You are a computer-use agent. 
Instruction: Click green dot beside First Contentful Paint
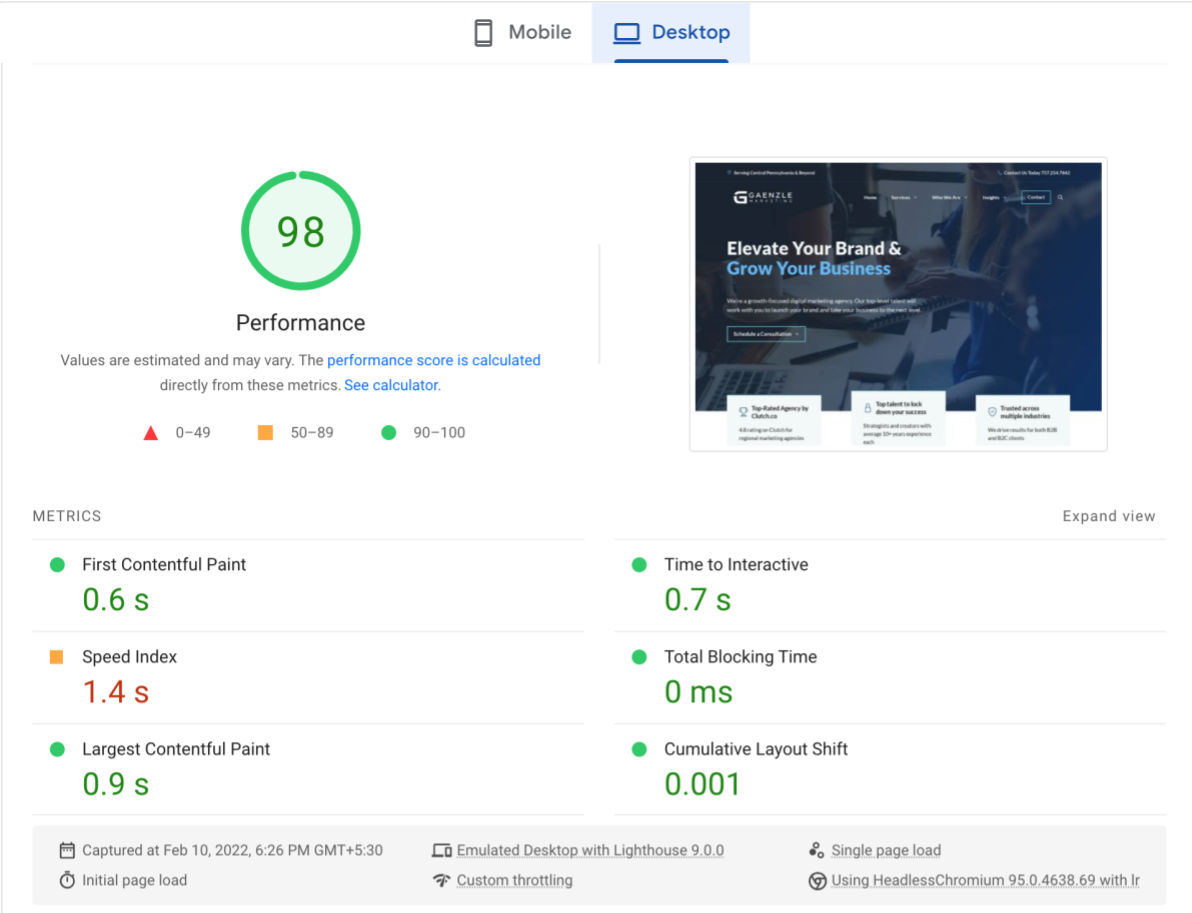coord(57,565)
